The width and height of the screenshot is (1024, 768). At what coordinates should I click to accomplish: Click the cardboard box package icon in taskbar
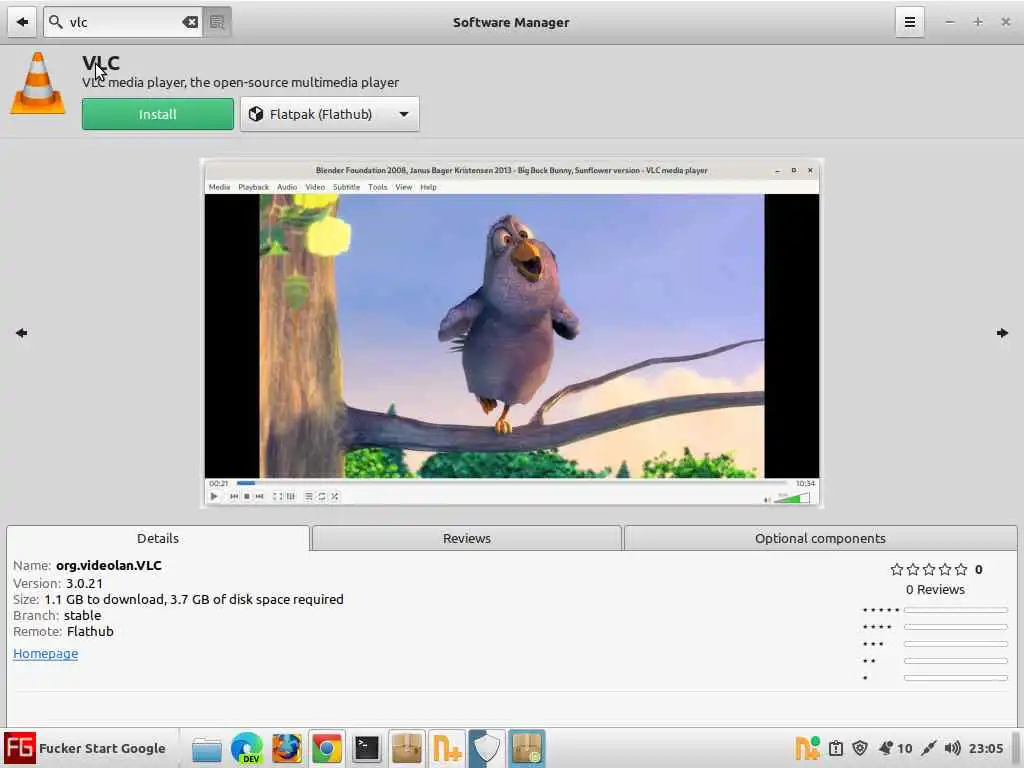tap(407, 748)
